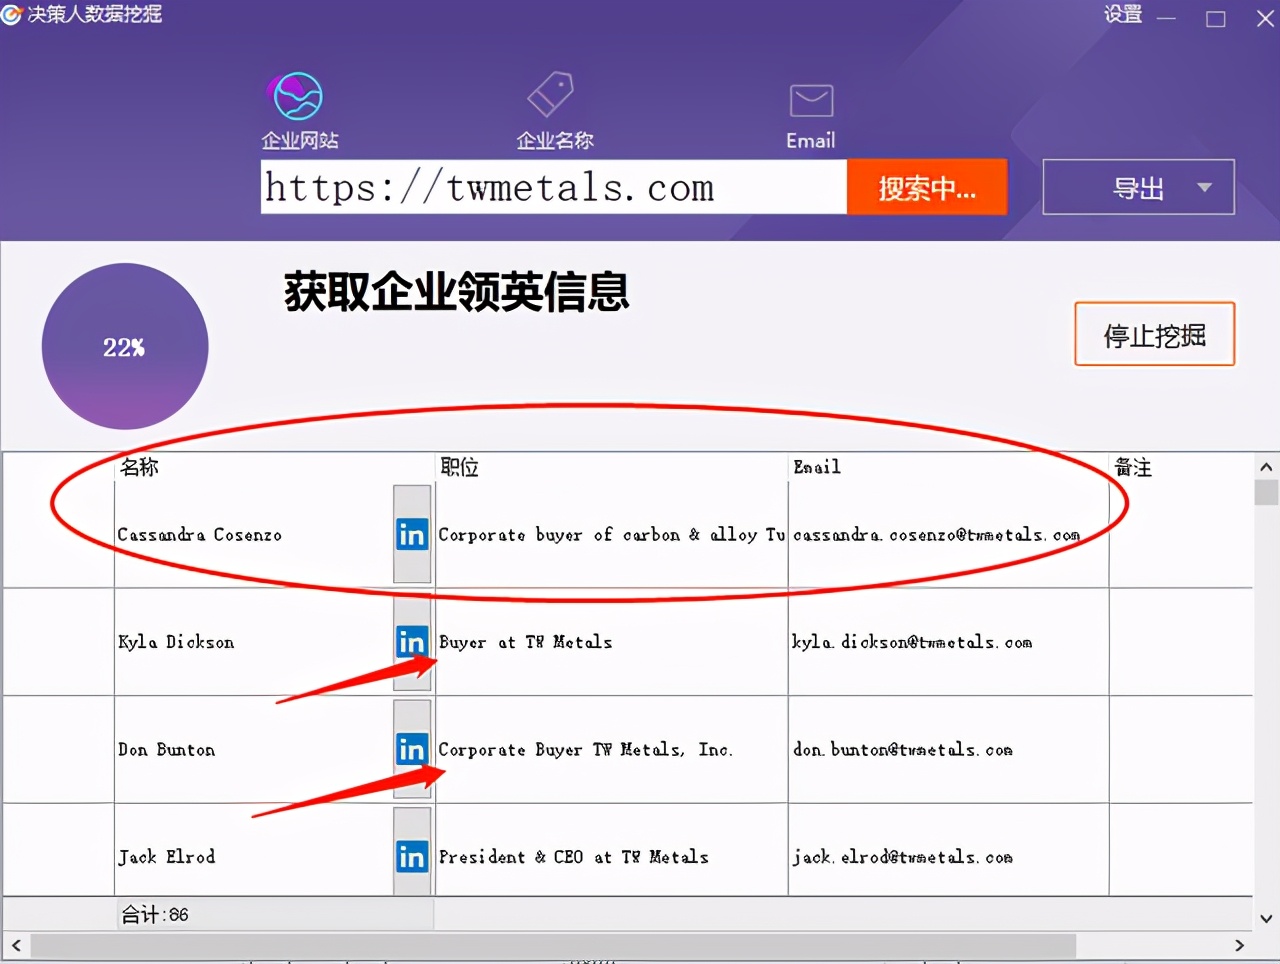
Task: Click the website URL input field
Action: click(x=553, y=187)
